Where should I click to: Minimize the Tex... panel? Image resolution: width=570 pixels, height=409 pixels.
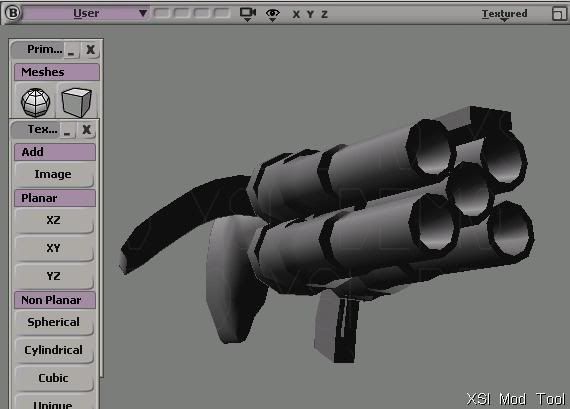tap(67, 130)
